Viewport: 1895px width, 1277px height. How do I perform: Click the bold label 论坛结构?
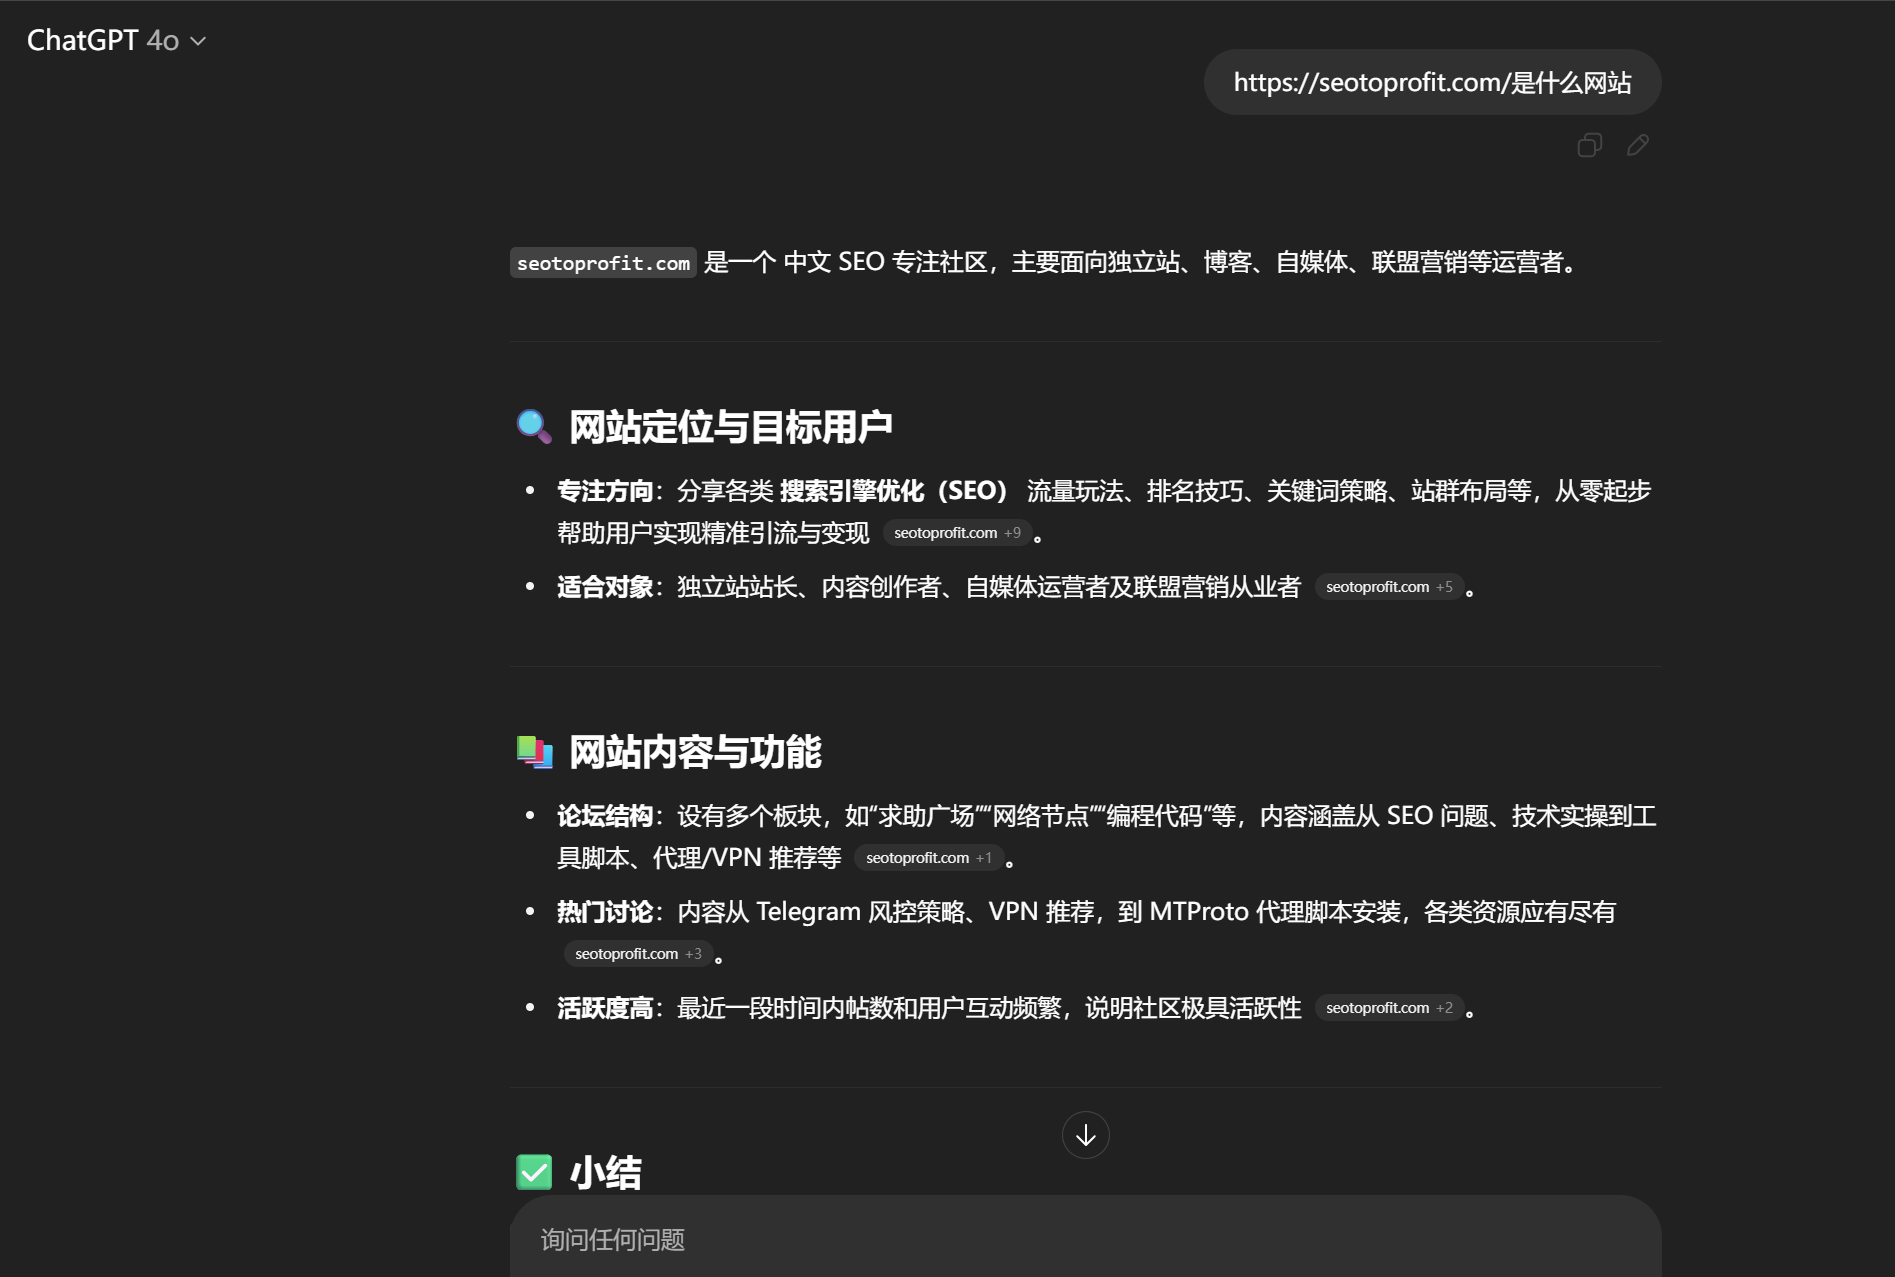click(x=605, y=816)
